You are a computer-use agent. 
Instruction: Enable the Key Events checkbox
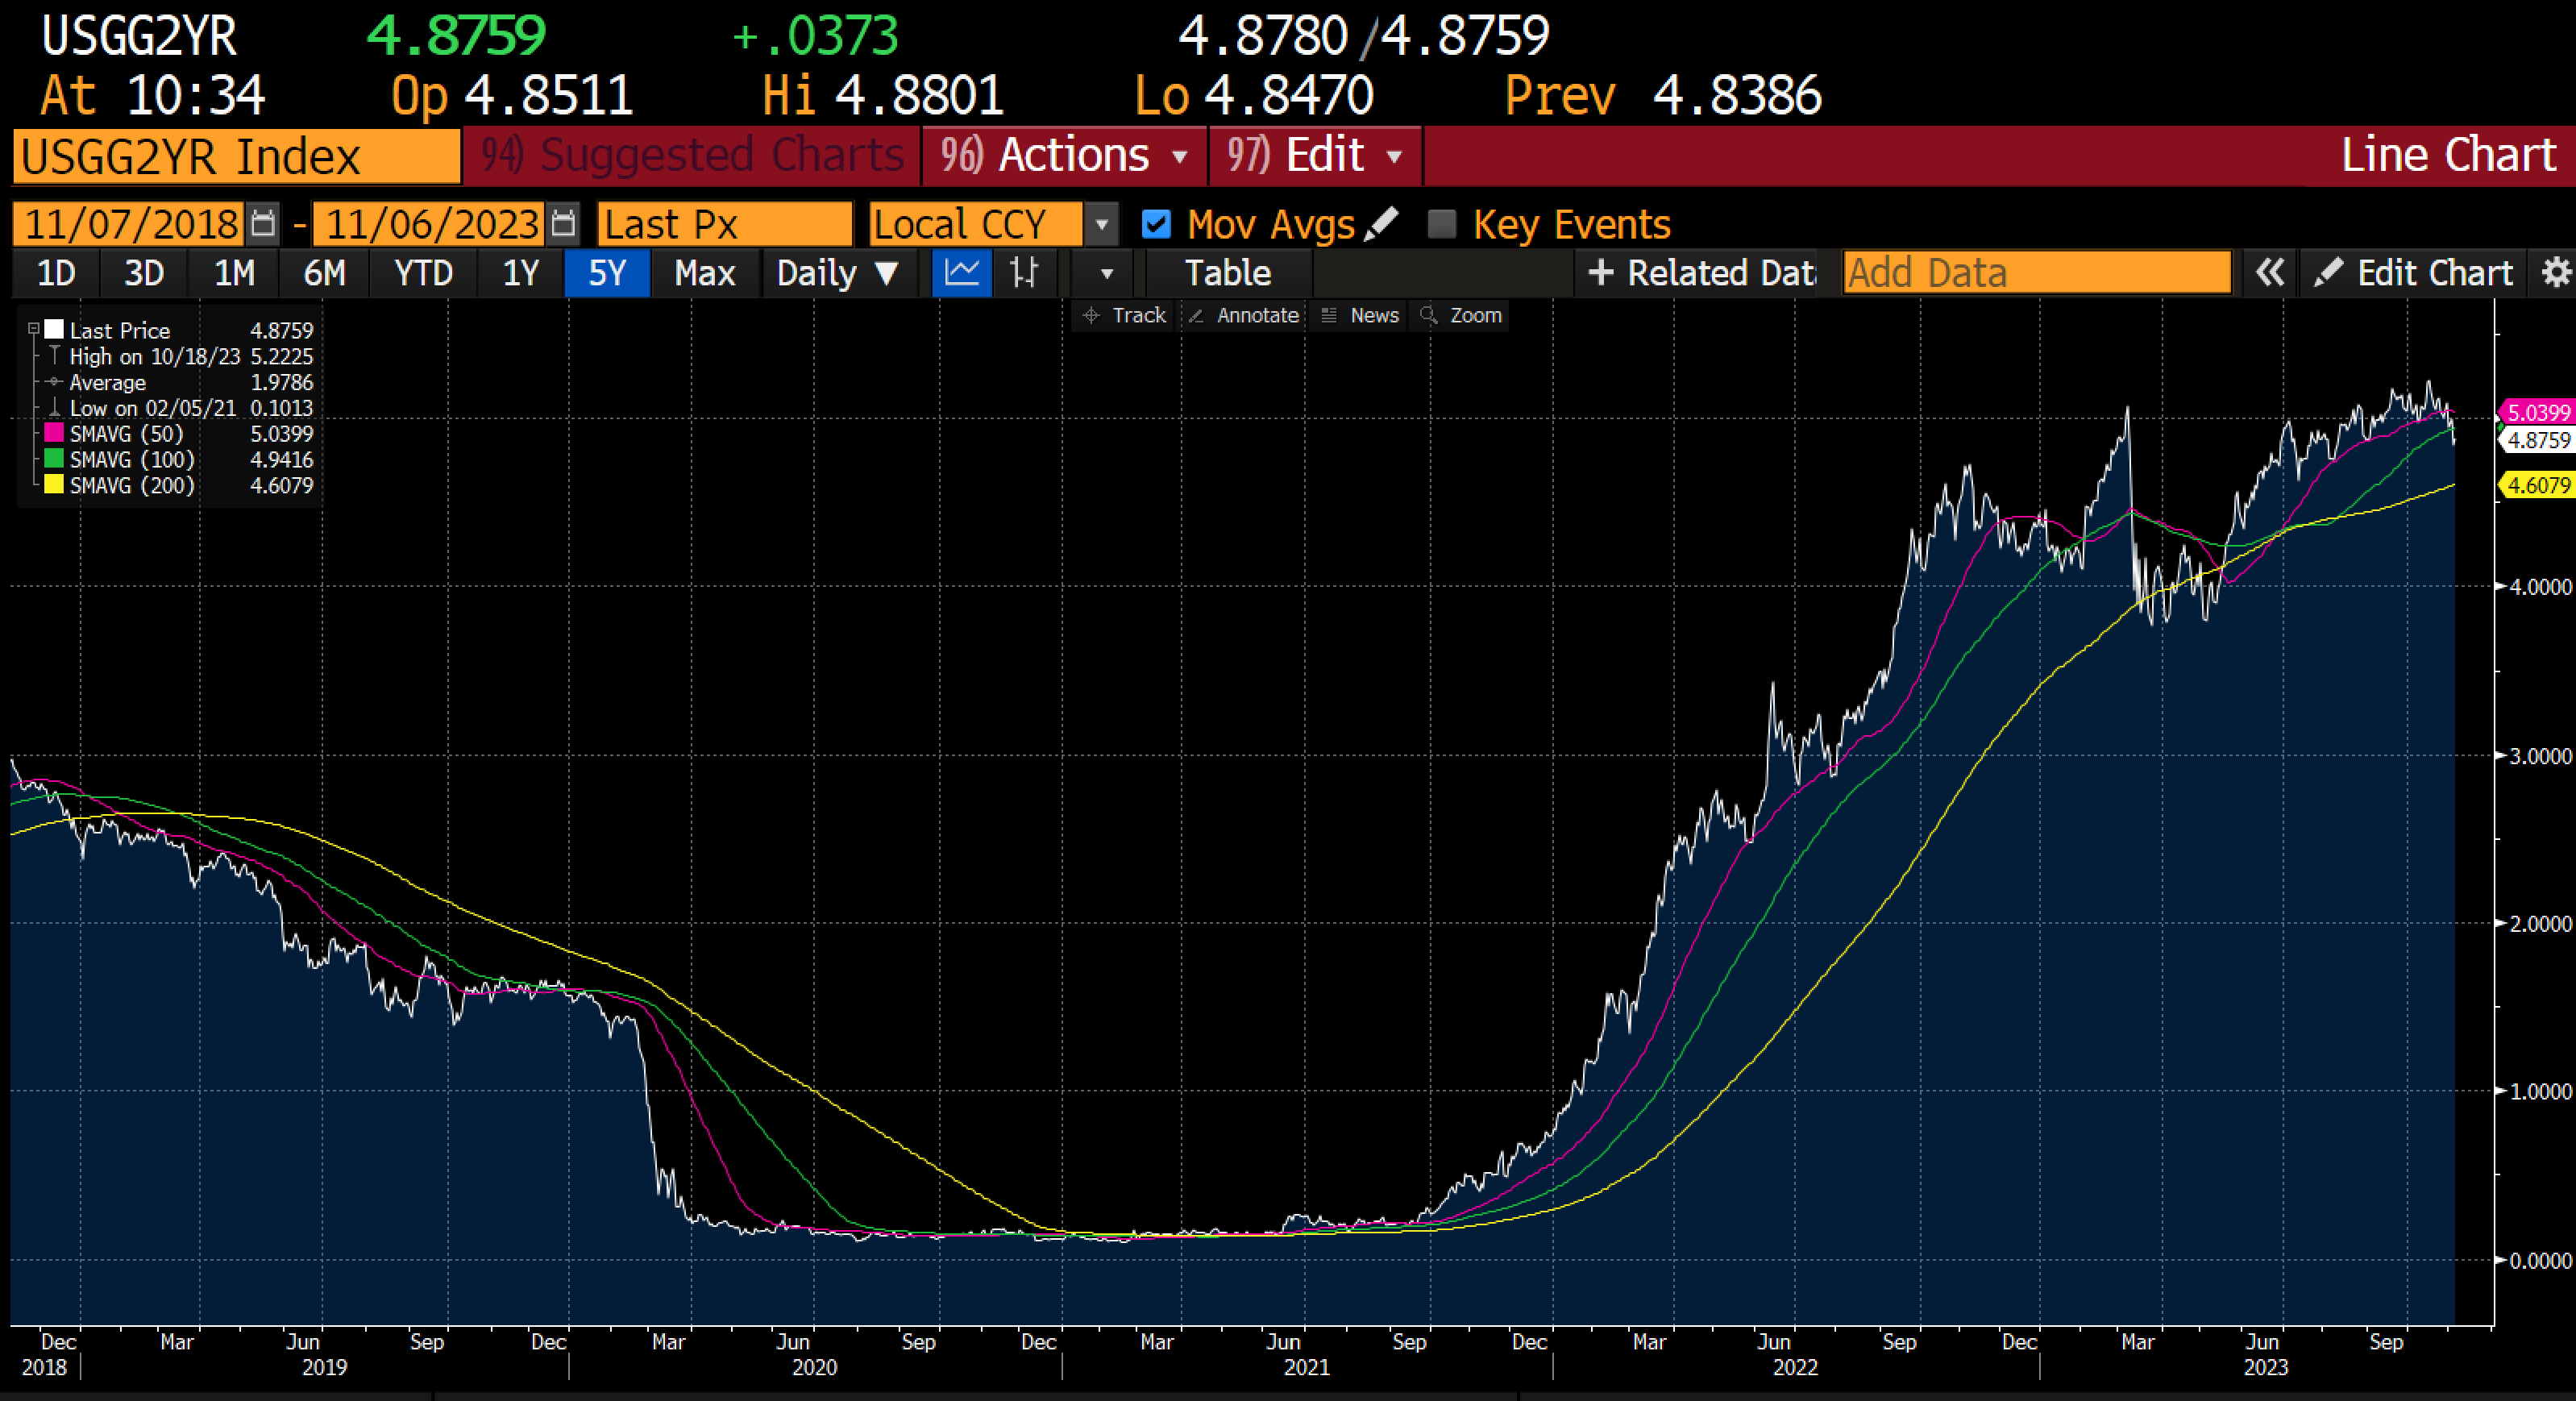tap(1441, 224)
